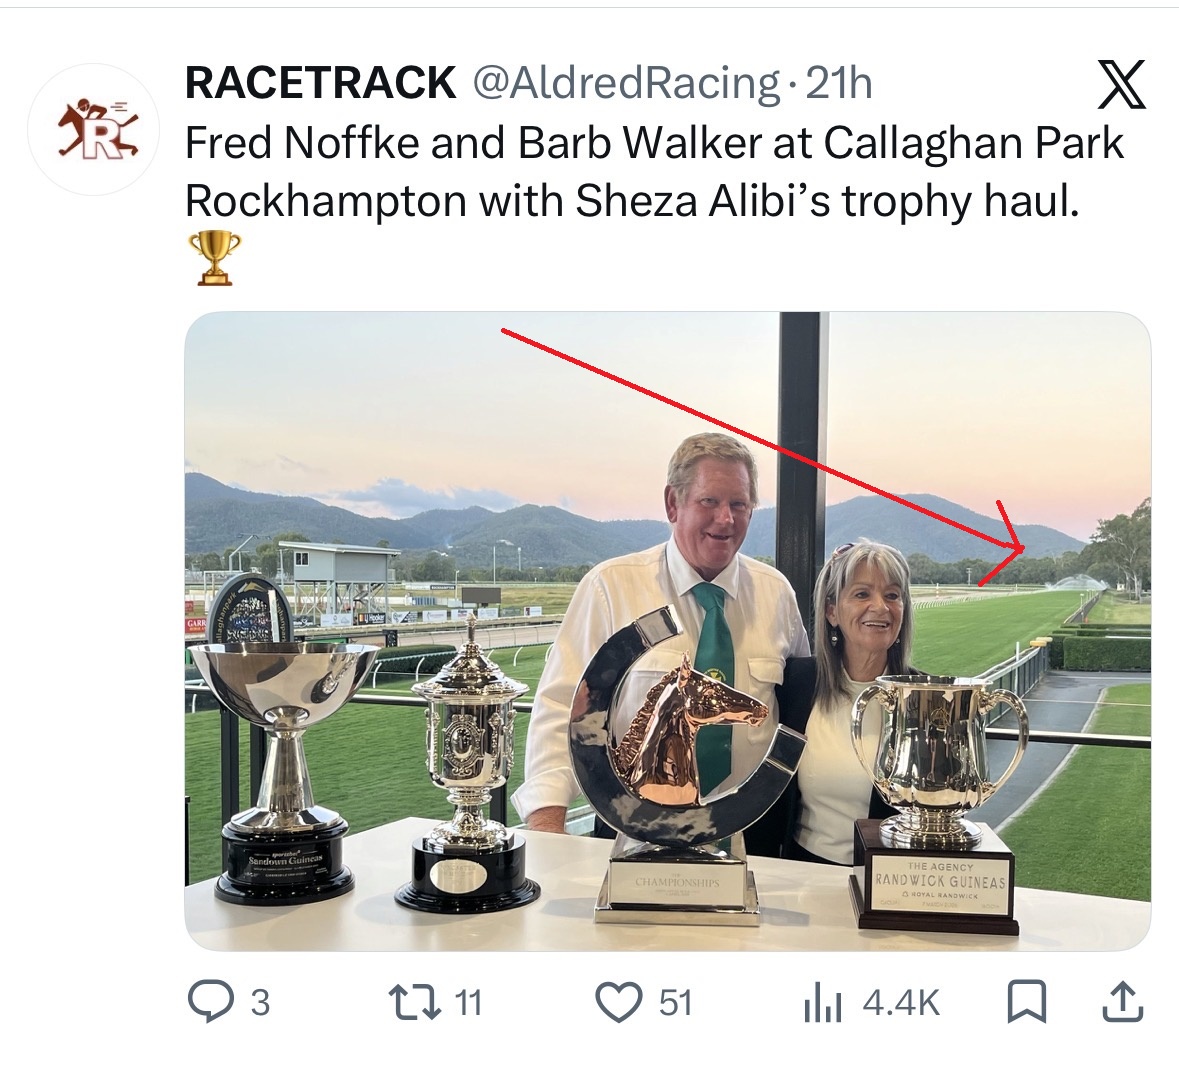Click the X logo
The image size is (1179, 1067).
[1121, 85]
